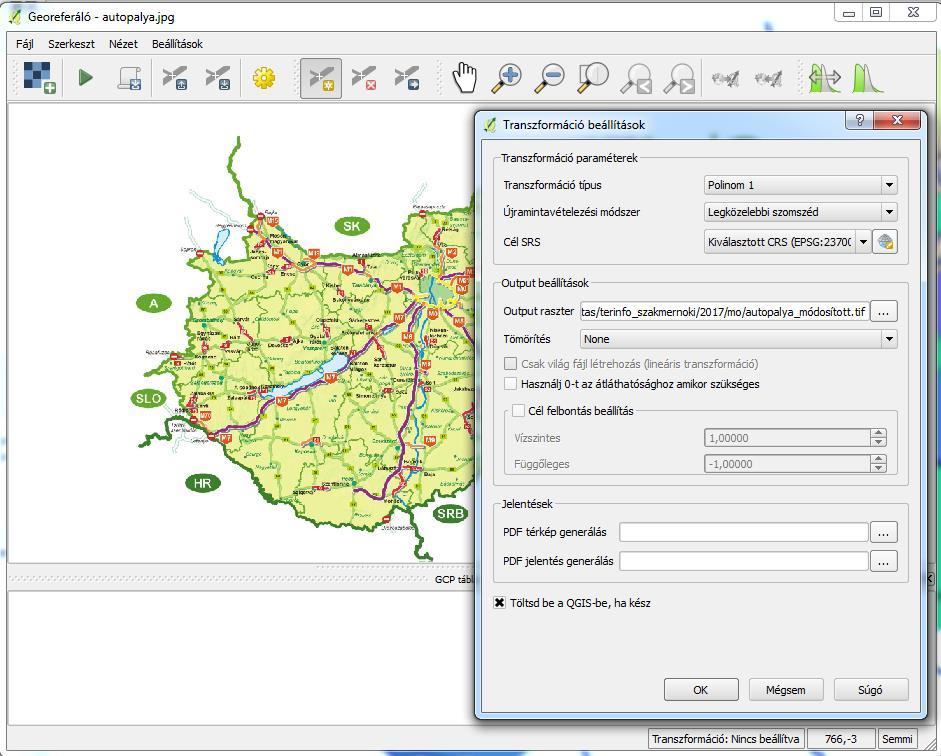
Task: Select the Zoom out magnifier
Action: click(x=550, y=78)
